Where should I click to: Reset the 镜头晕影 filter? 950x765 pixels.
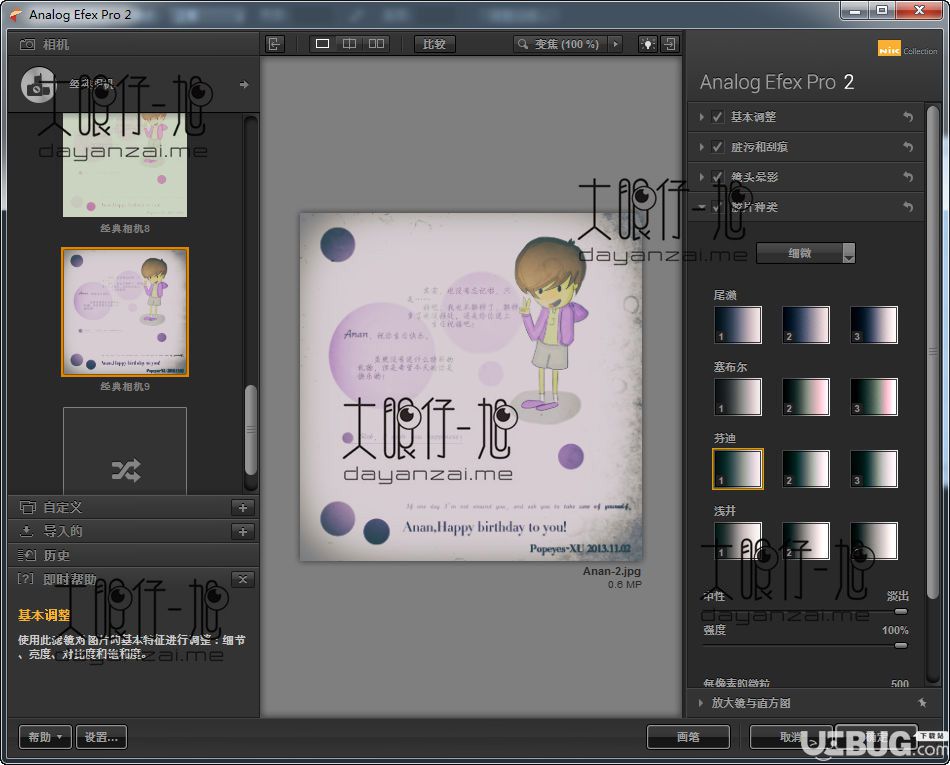(908, 177)
